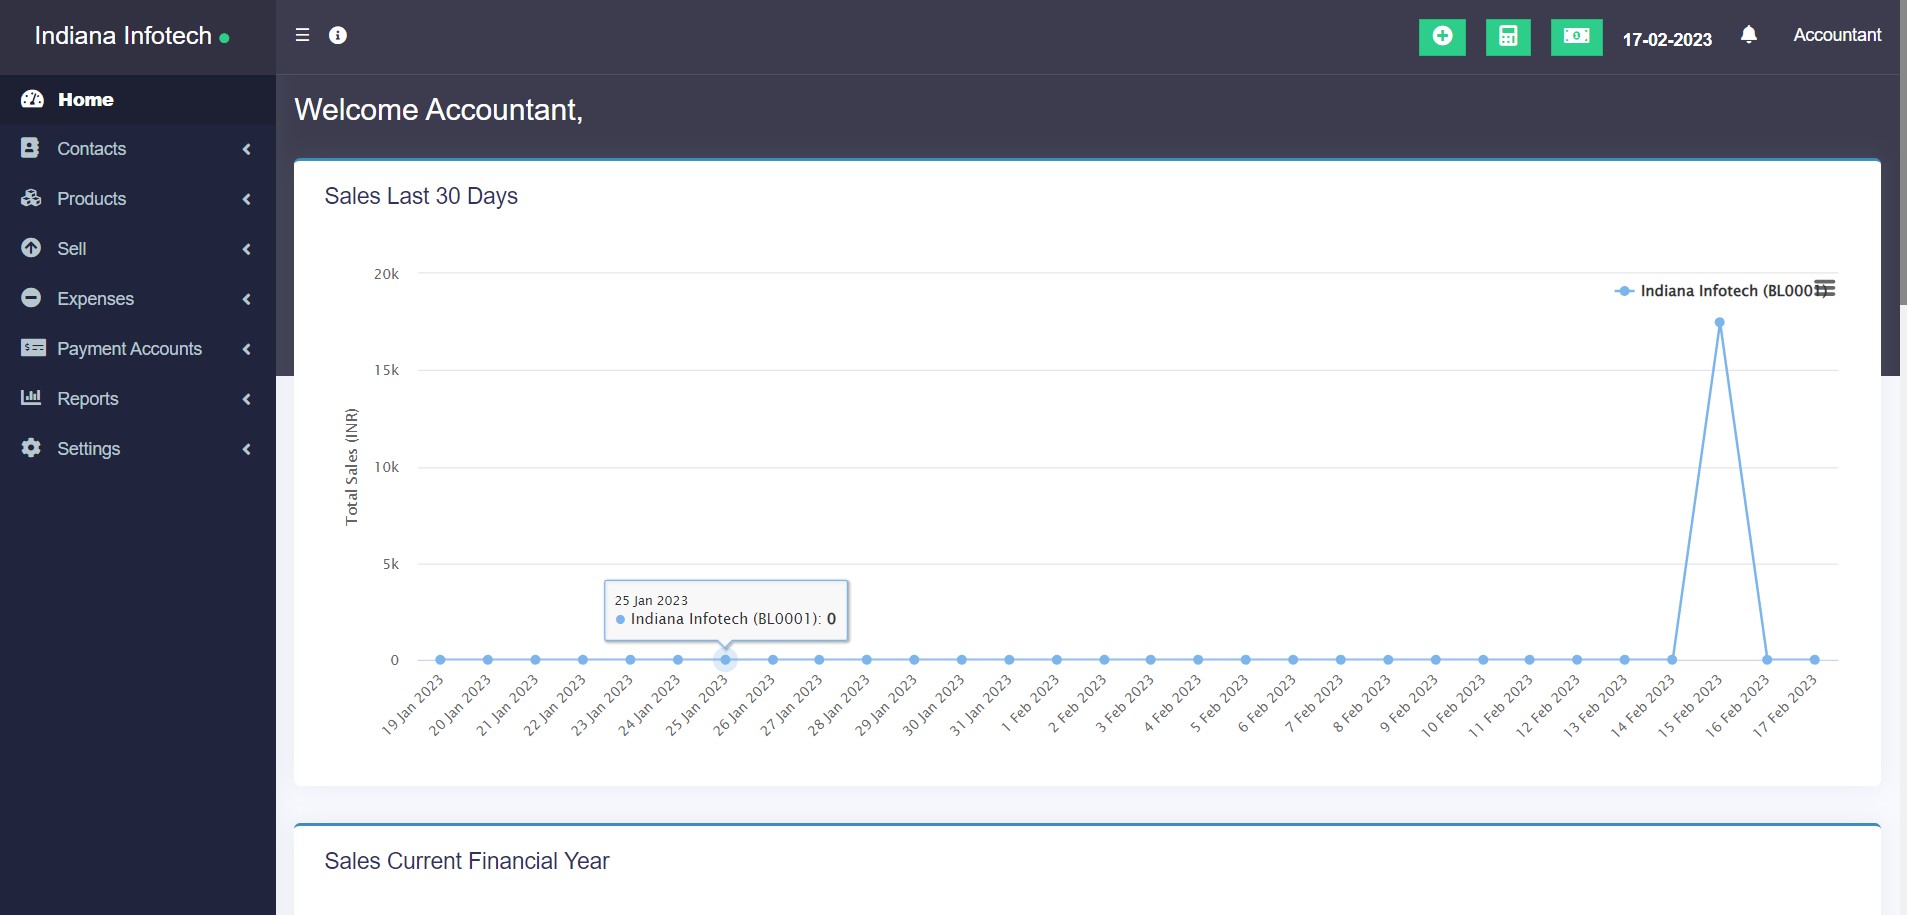Click the 17 Feb 2023 data point
1907x915 pixels.
(1814, 659)
